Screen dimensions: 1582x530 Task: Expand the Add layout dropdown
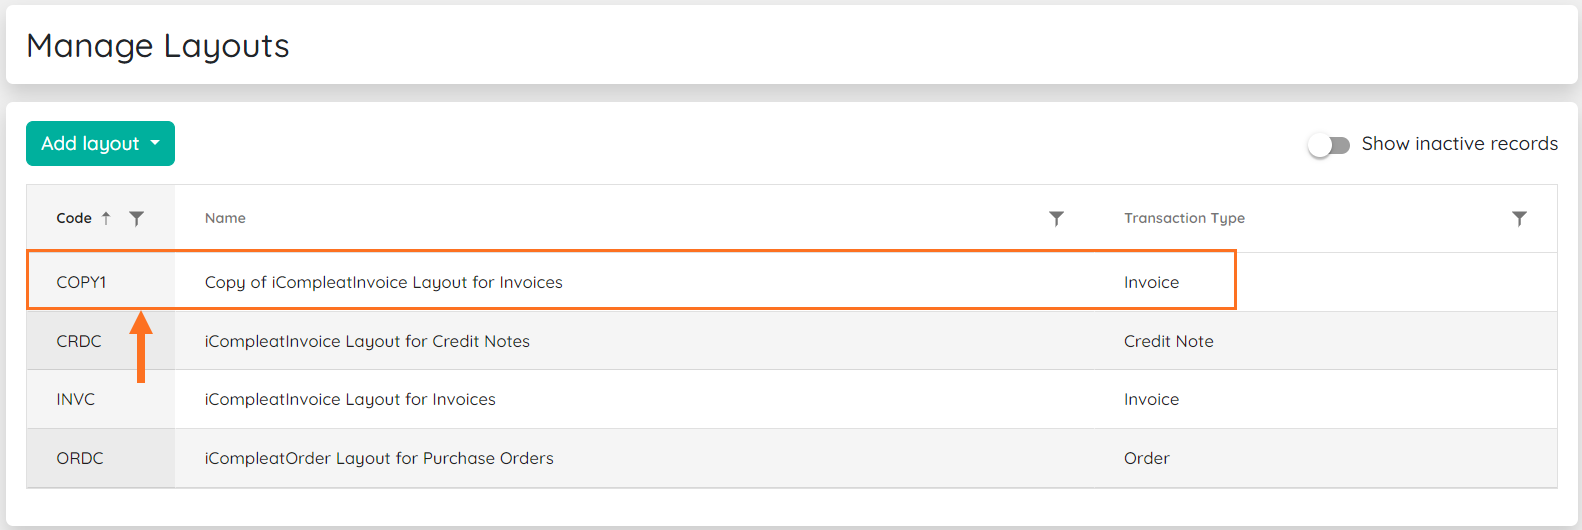(x=100, y=143)
